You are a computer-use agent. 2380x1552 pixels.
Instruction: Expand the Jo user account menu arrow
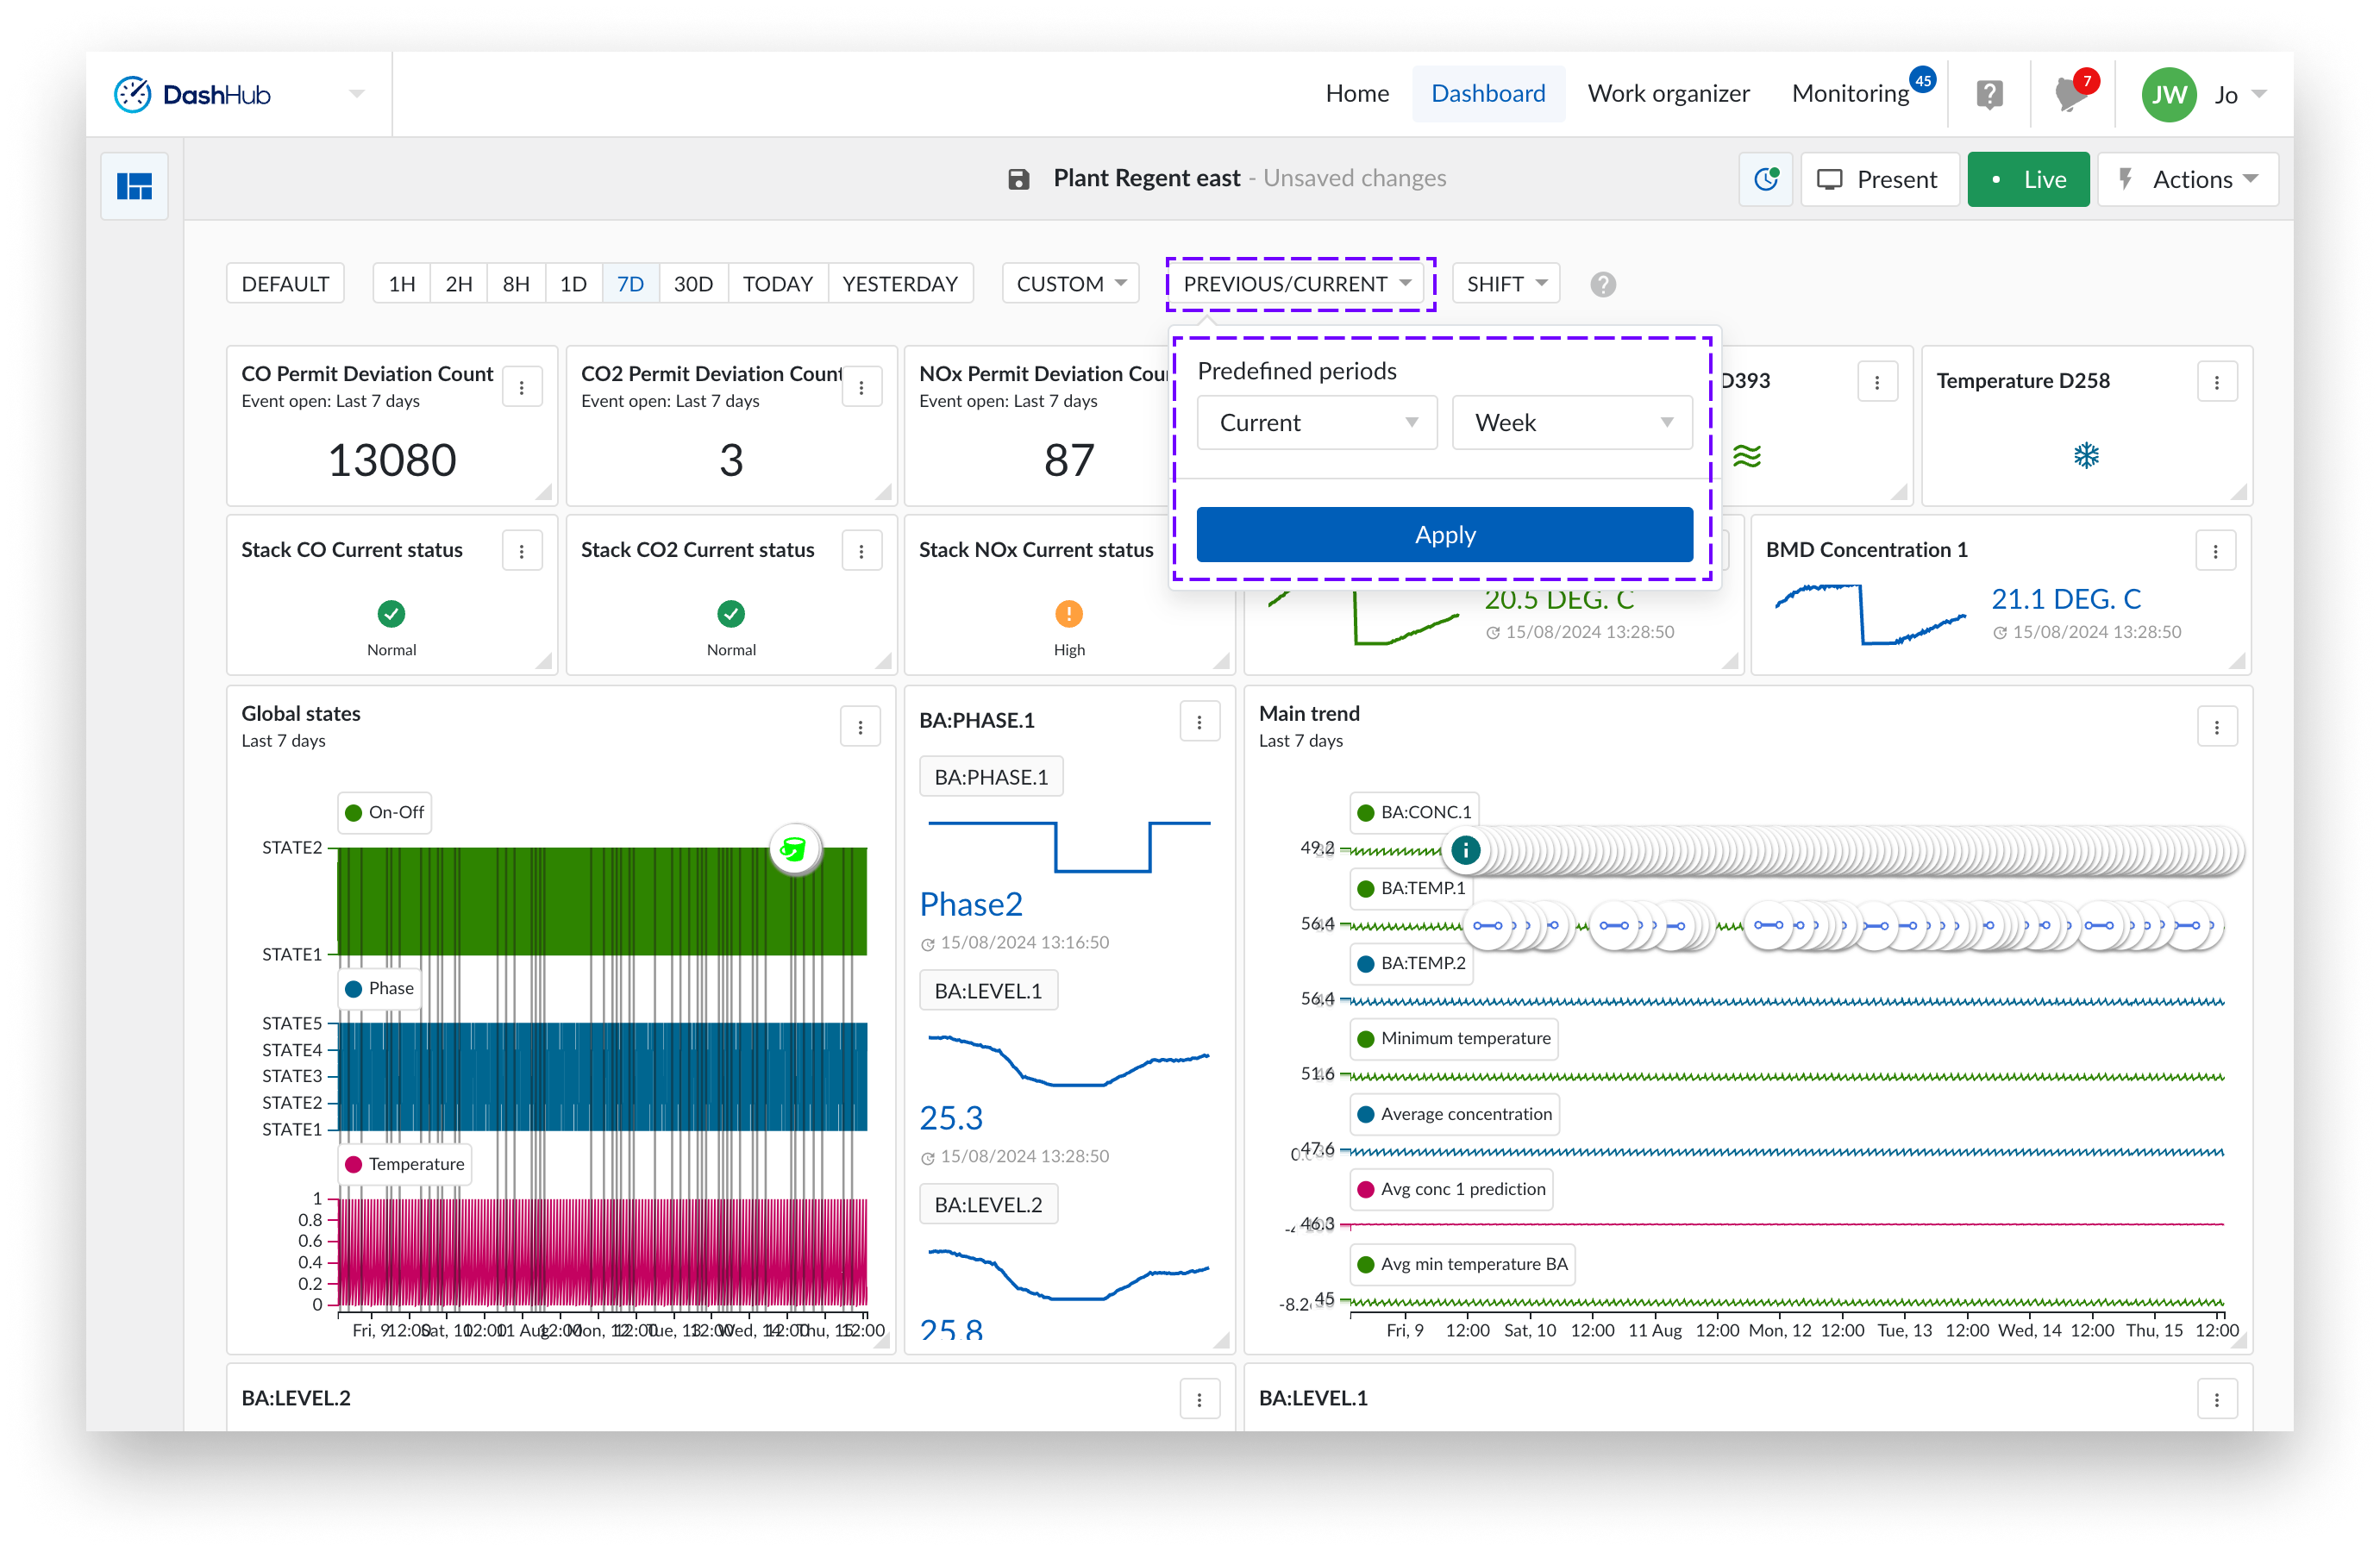(2259, 95)
